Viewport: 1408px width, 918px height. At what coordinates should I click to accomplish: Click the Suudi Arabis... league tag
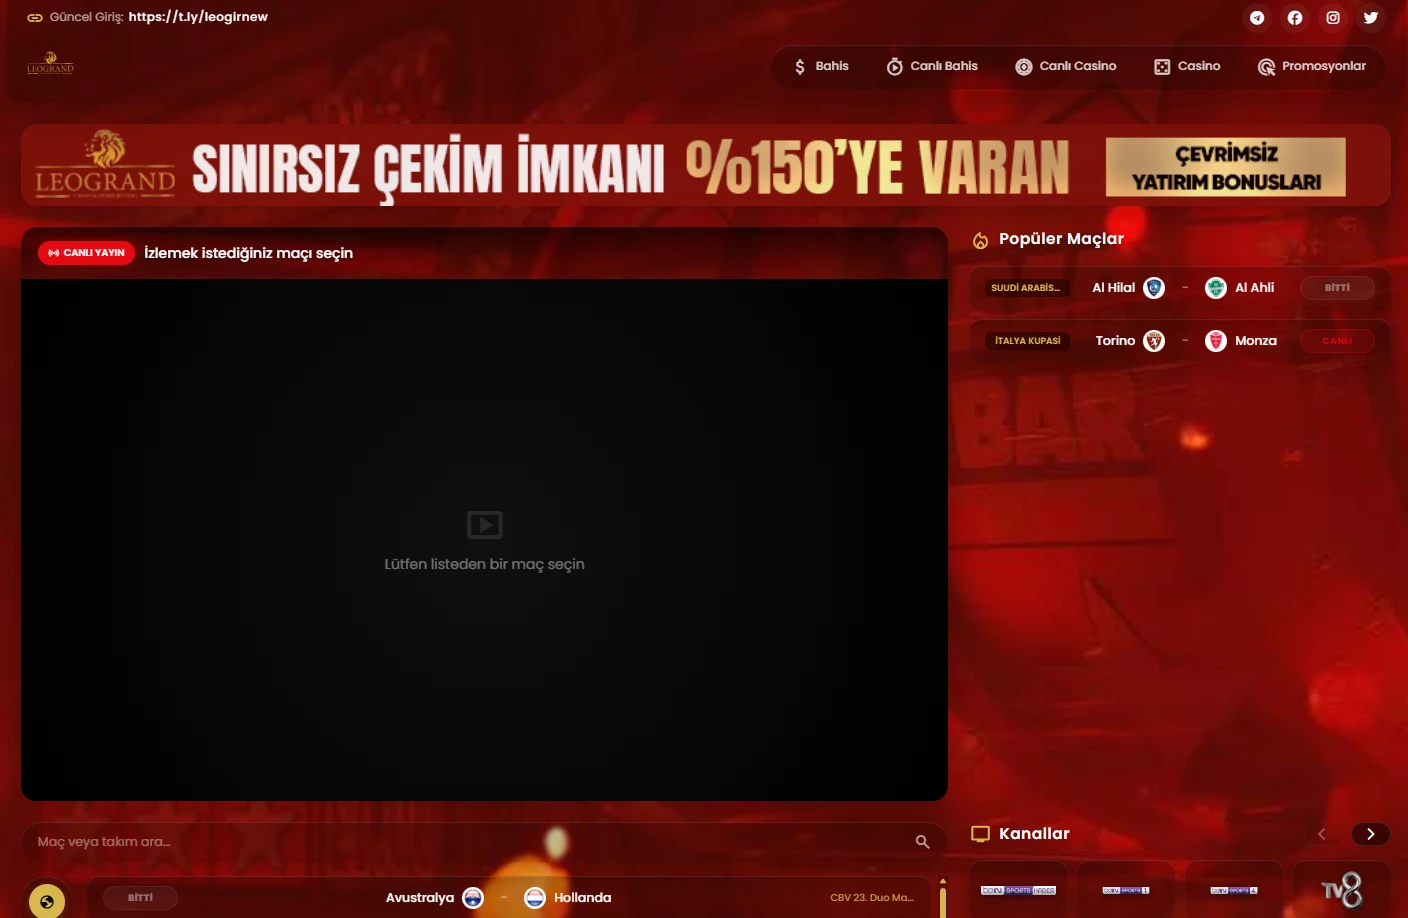coord(1026,288)
